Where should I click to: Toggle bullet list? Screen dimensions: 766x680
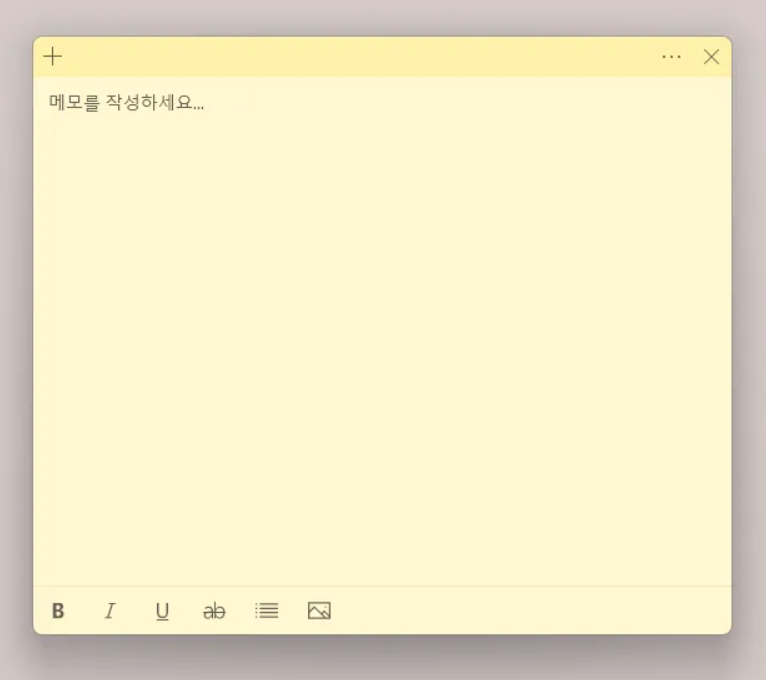[266, 610]
